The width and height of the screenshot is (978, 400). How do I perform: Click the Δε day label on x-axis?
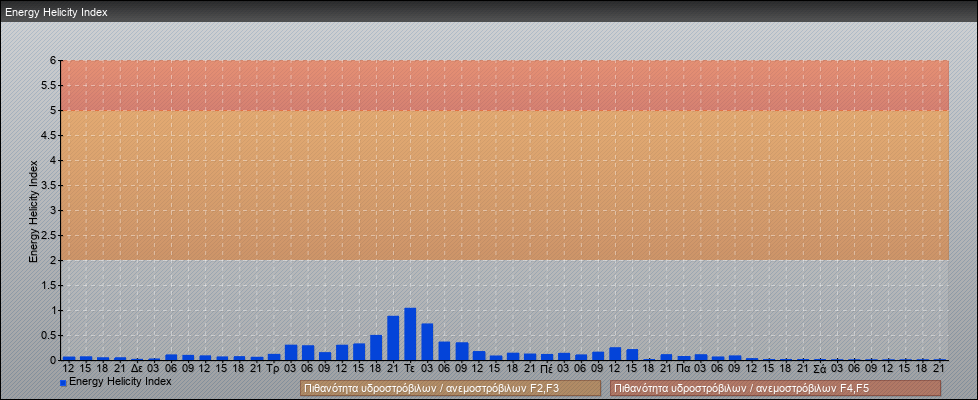pyautogui.click(x=137, y=368)
